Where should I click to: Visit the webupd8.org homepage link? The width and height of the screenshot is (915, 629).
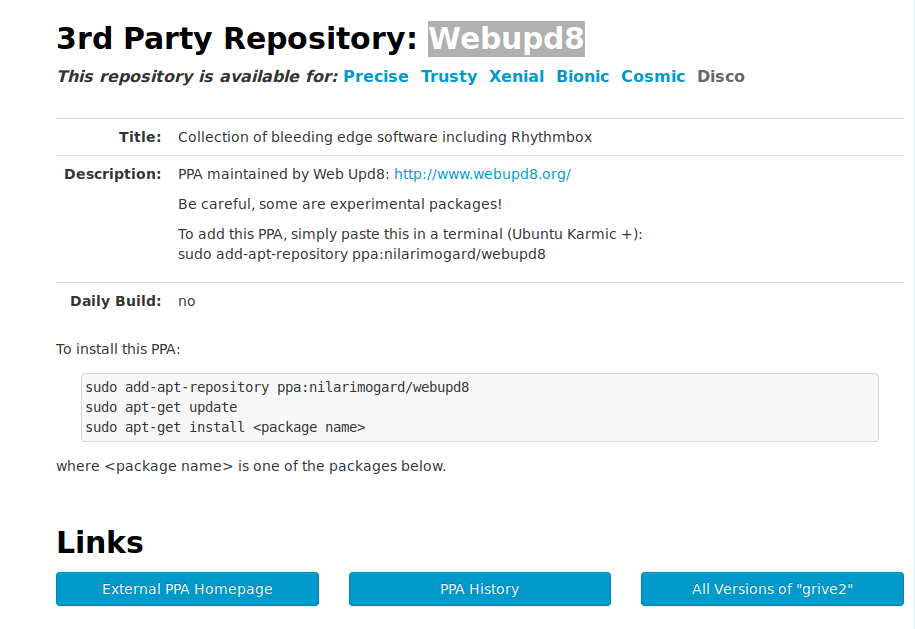pyautogui.click(x=483, y=174)
